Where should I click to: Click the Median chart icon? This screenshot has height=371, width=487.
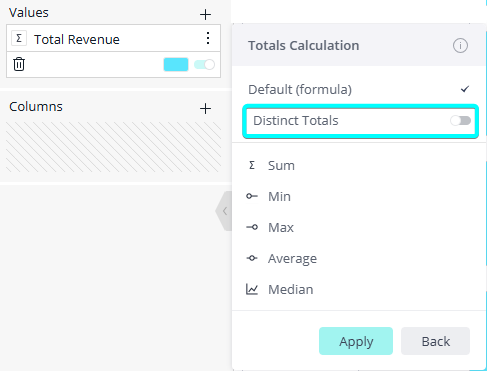(x=252, y=289)
